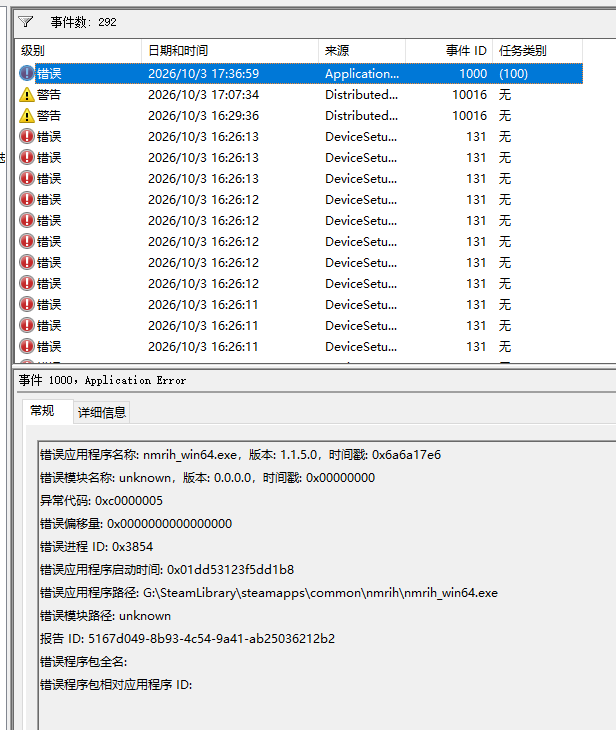Click 警告 level text in the 17:07:34 row
616x730 pixels.
click(49, 95)
